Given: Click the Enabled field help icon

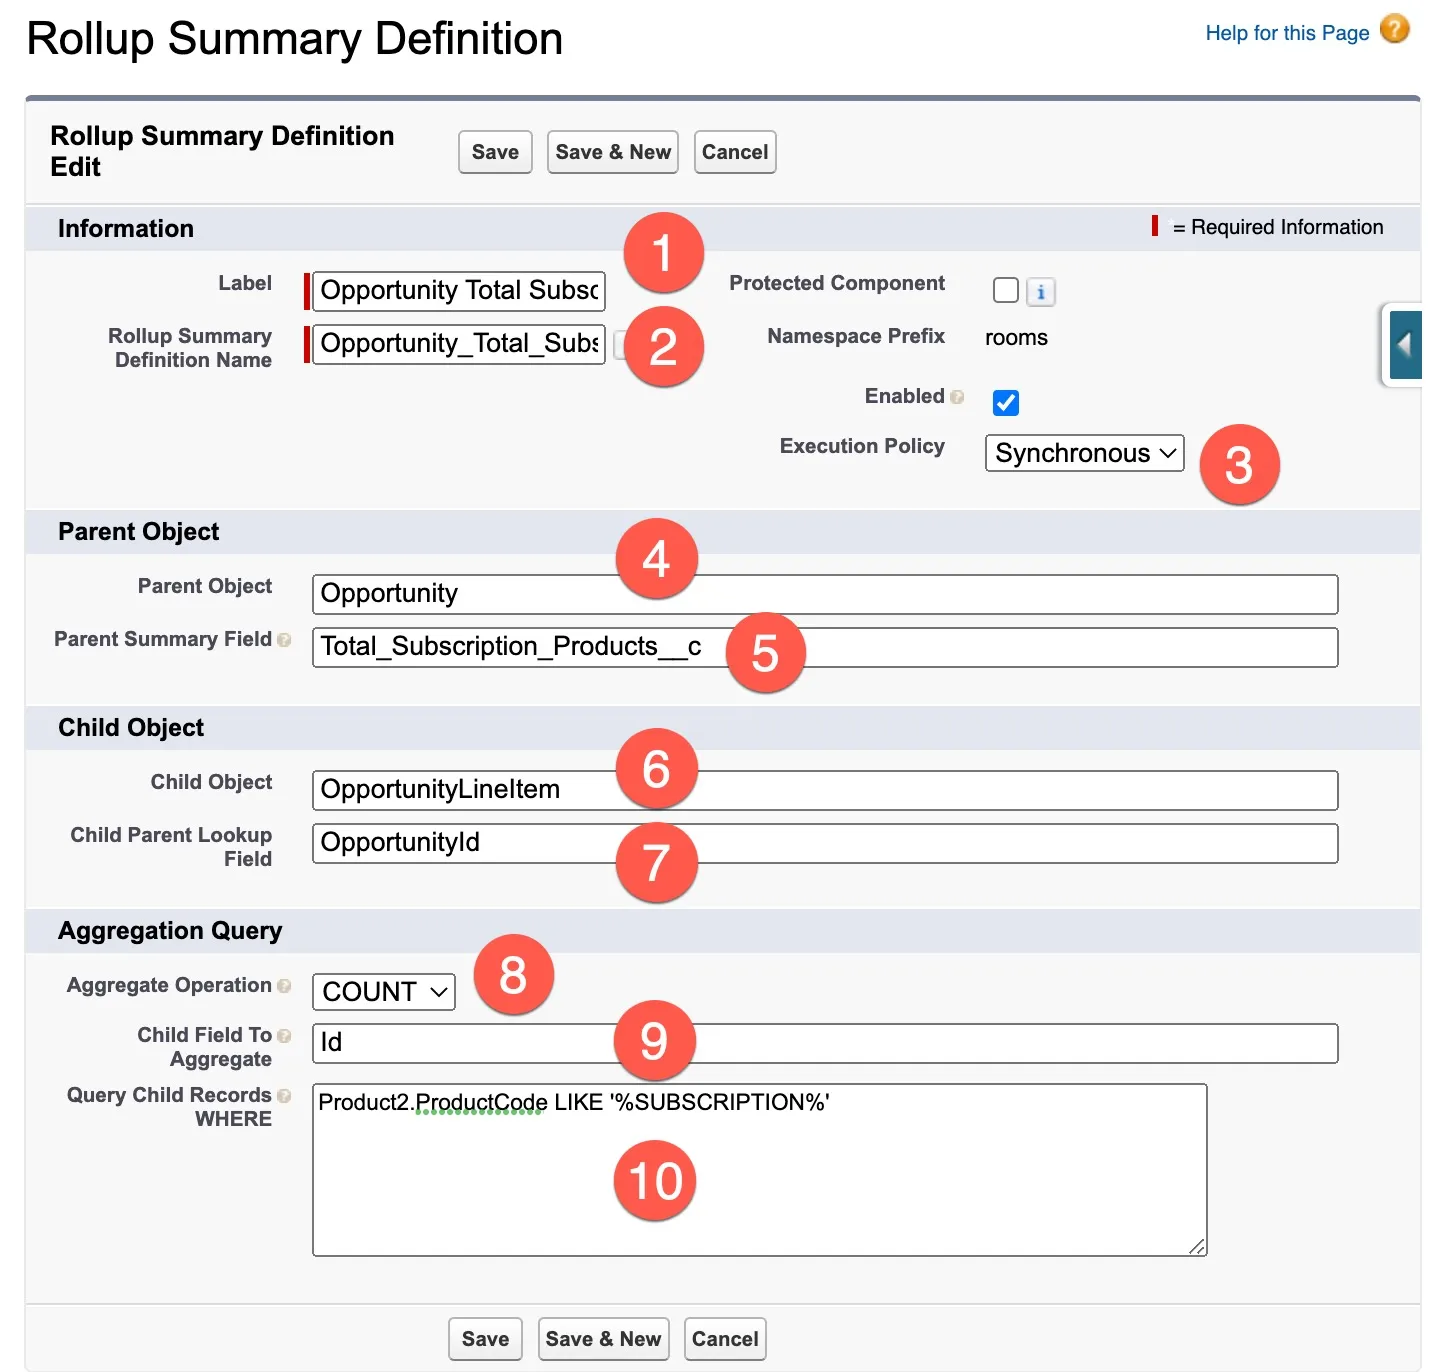Looking at the screenshot, I should 957,397.
